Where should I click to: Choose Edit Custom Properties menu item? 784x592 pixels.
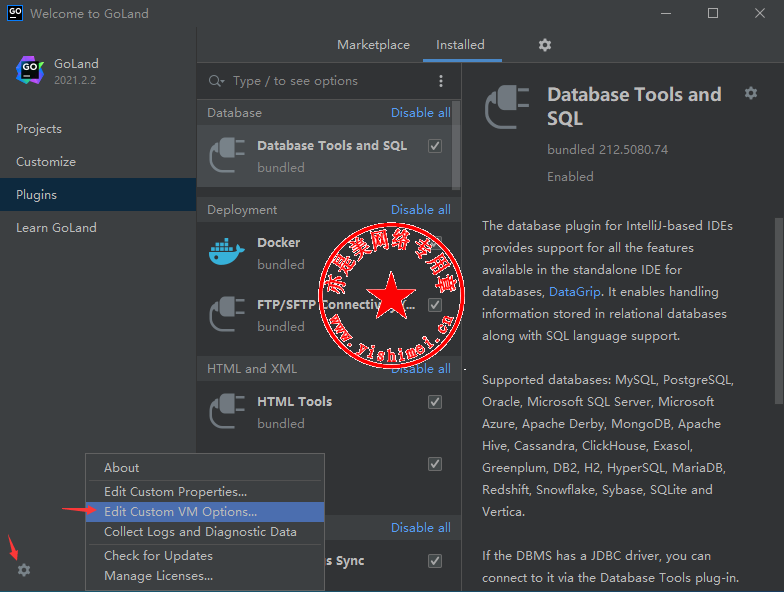point(205,492)
